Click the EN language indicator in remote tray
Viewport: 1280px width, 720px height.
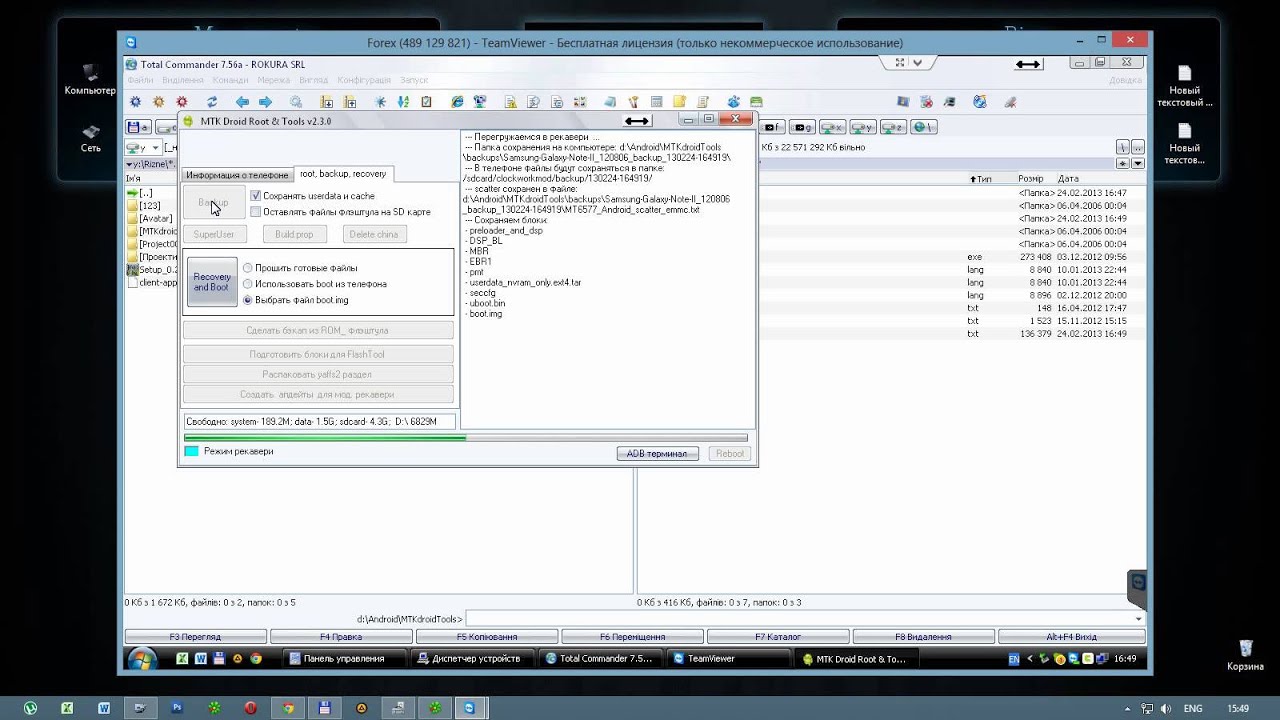(1014, 659)
